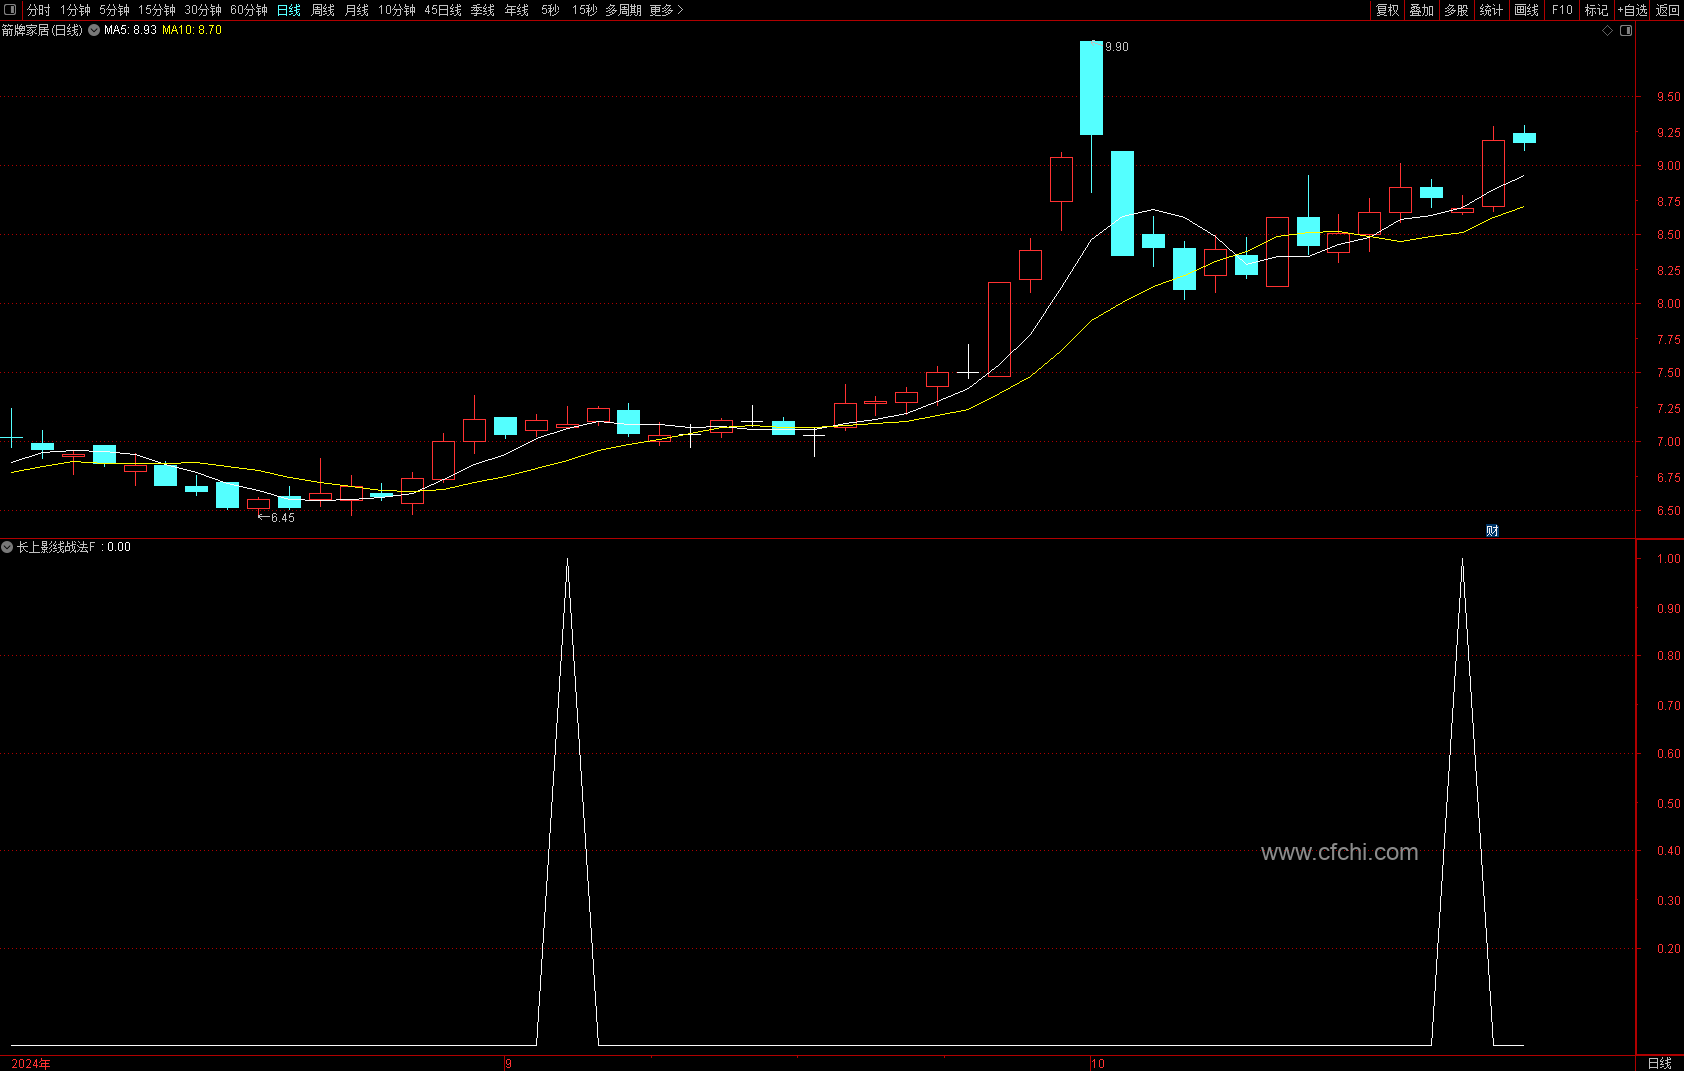Expand the 长上影线战法 indicator dropdown
1684x1071 pixels.
point(7,547)
